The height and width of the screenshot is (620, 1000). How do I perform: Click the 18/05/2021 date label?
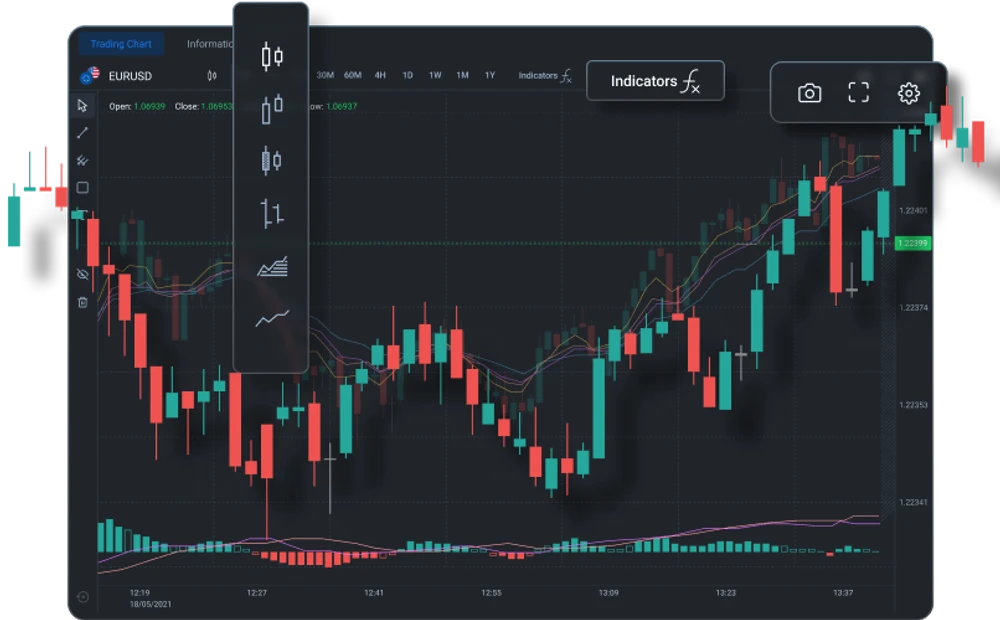(151, 604)
